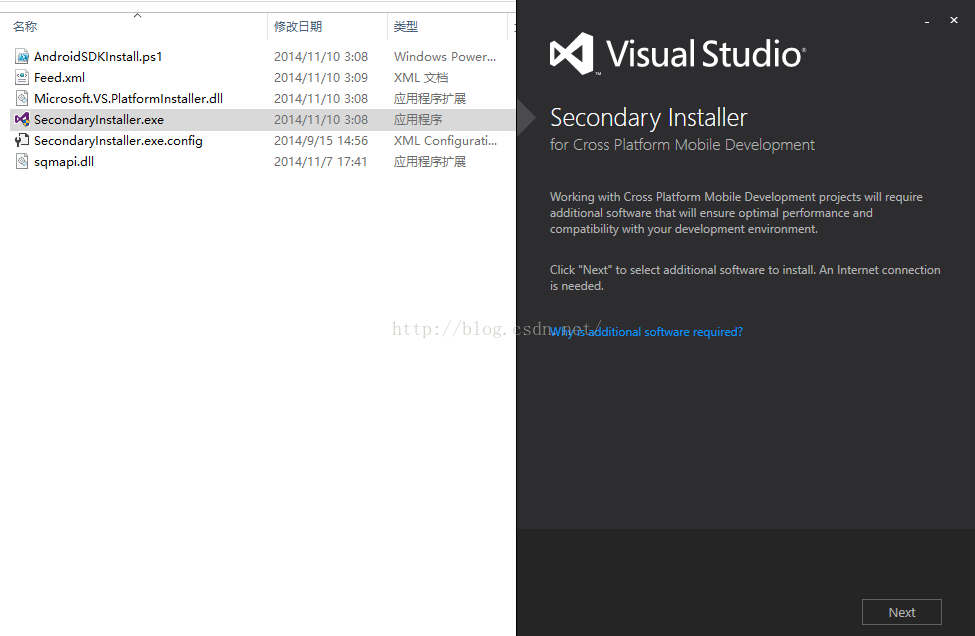
Task: Click date 2014/11/7 17:41 in sqmapi row
Action: [x=320, y=162]
